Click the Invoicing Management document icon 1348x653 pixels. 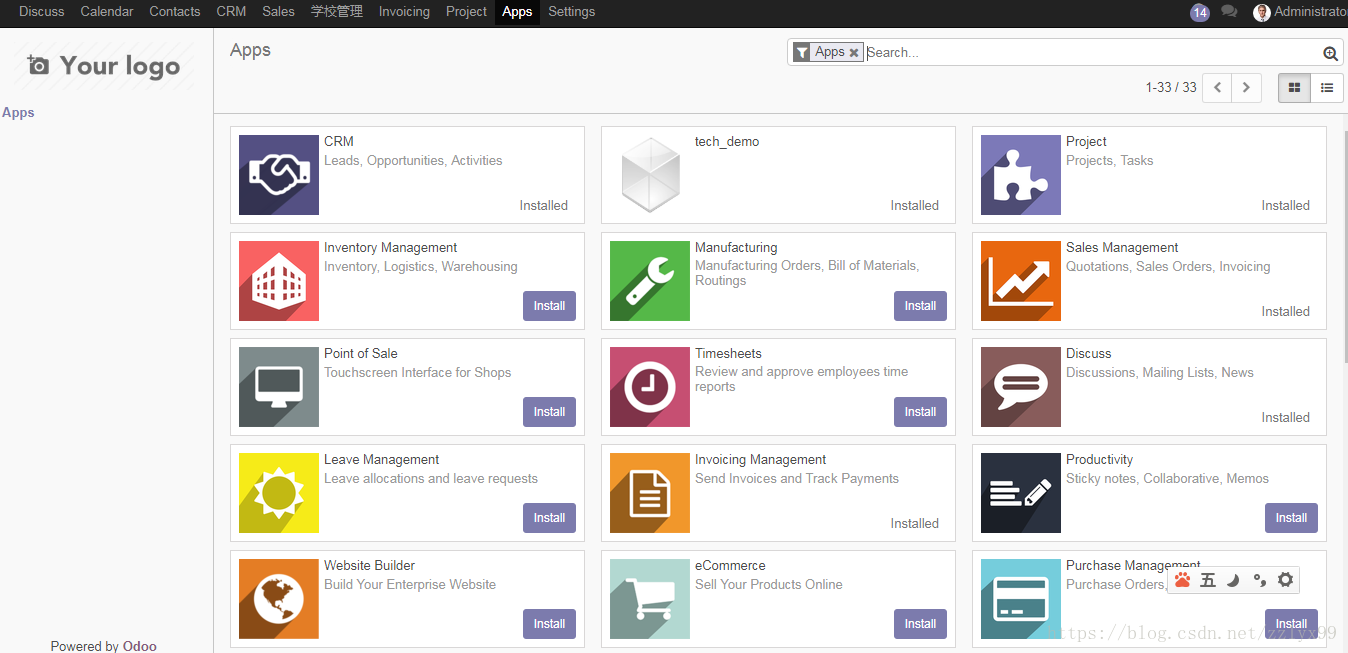pyautogui.click(x=650, y=493)
